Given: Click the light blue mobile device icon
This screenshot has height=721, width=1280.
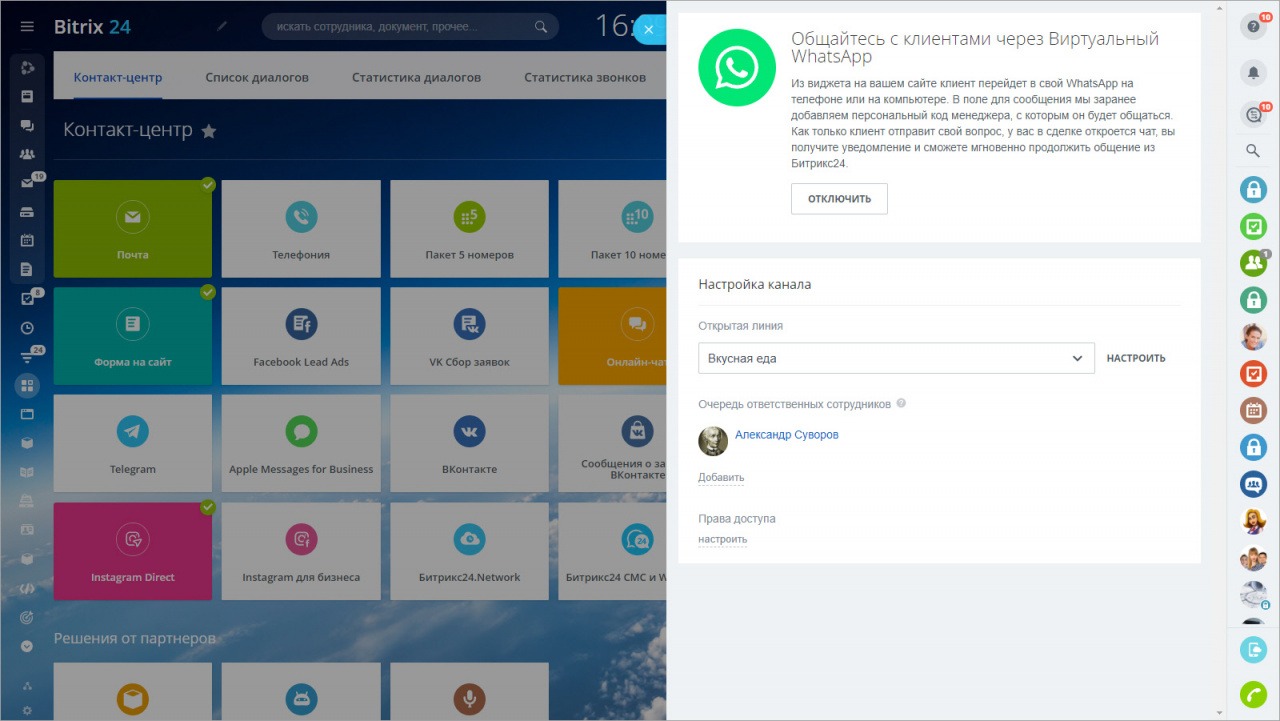Looking at the screenshot, I should pyautogui.click(x=1253, y=650).
